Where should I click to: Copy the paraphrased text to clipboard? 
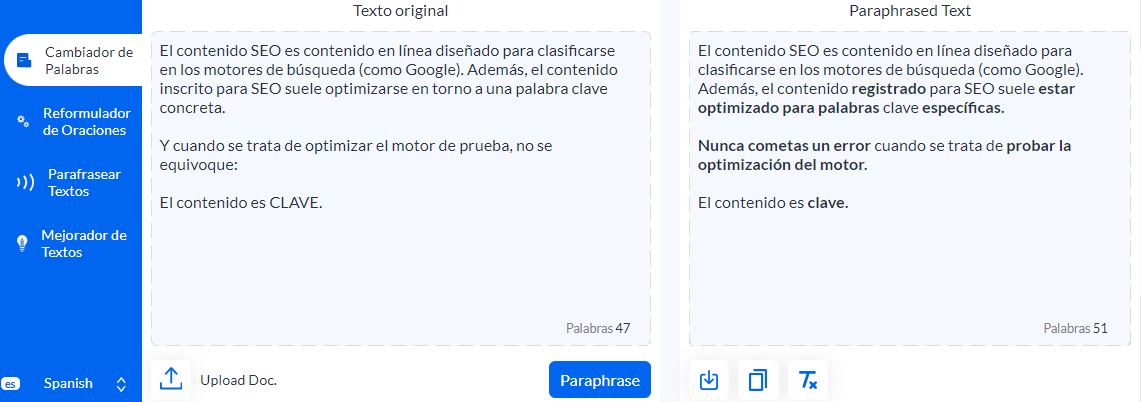tap(758, 379)
